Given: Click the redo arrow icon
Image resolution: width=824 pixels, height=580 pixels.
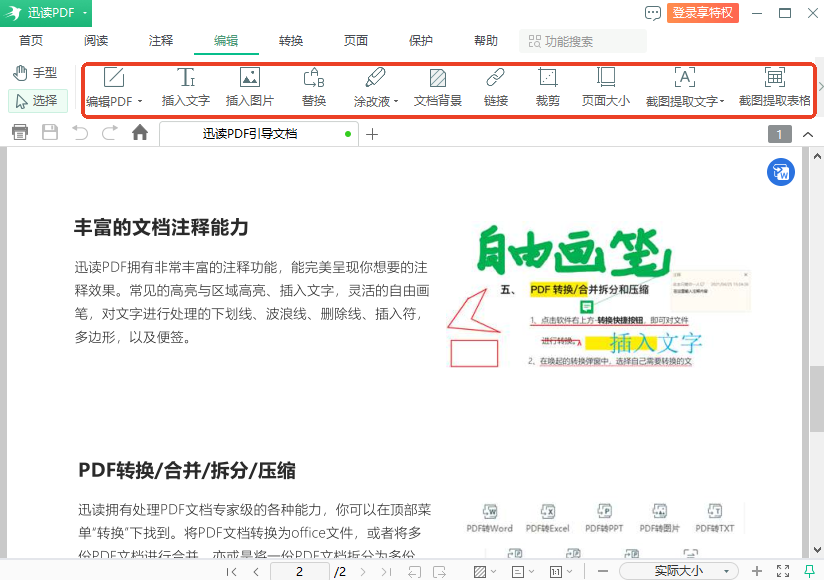Looking at the screenshot, I should pyautogui.click(x=109, y=132).
